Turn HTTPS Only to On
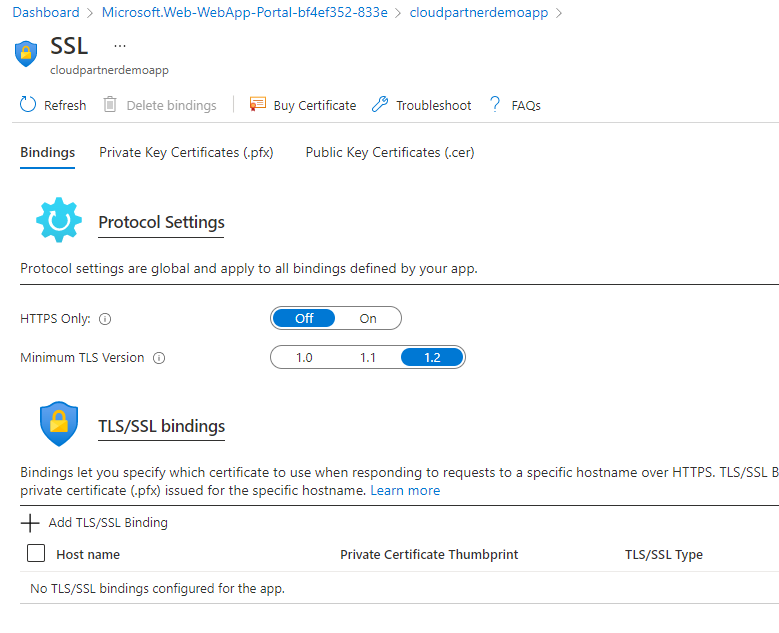This screenshot has width=779, height=633. pos(368,319)
